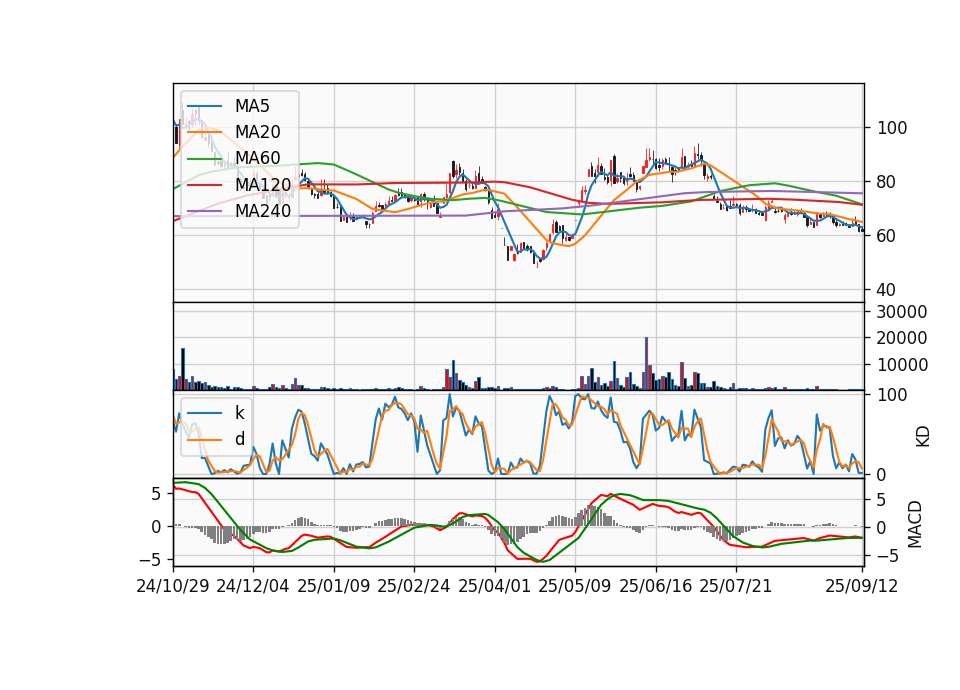The image size is (960, 690).
Task: Click the price axis value 60
Action: [x=887, y=236]
